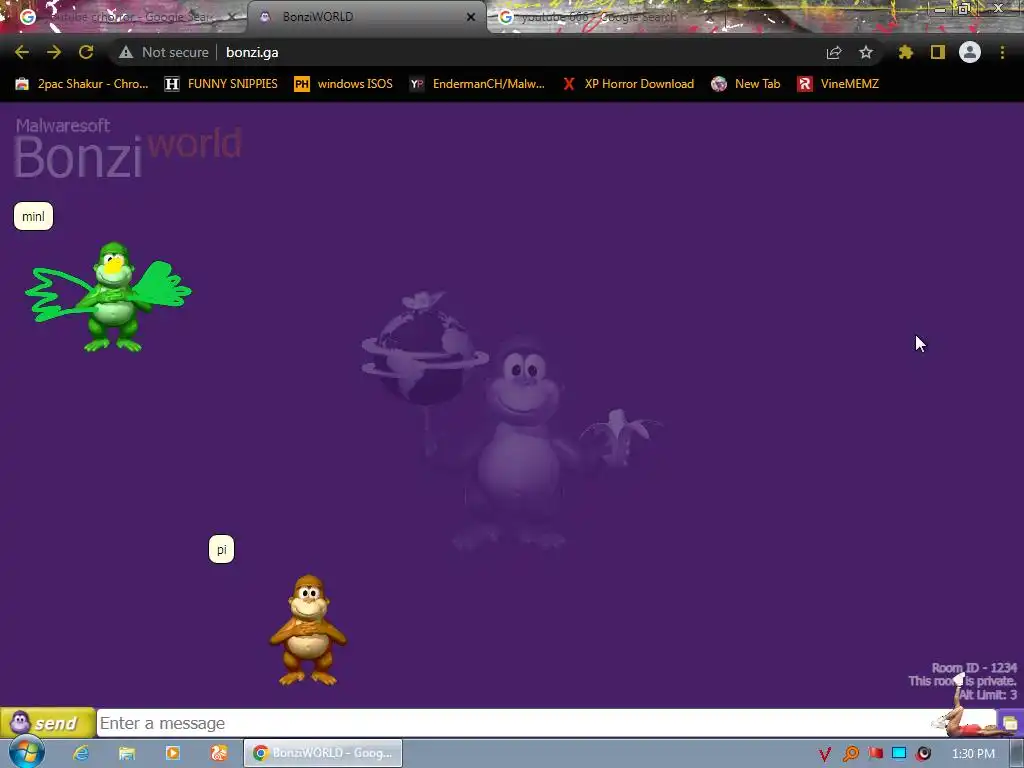The width and height of the screenshot is (1024, 768).
Task: Click the Room ID - 1234 text
Action: tap(974, 667)
